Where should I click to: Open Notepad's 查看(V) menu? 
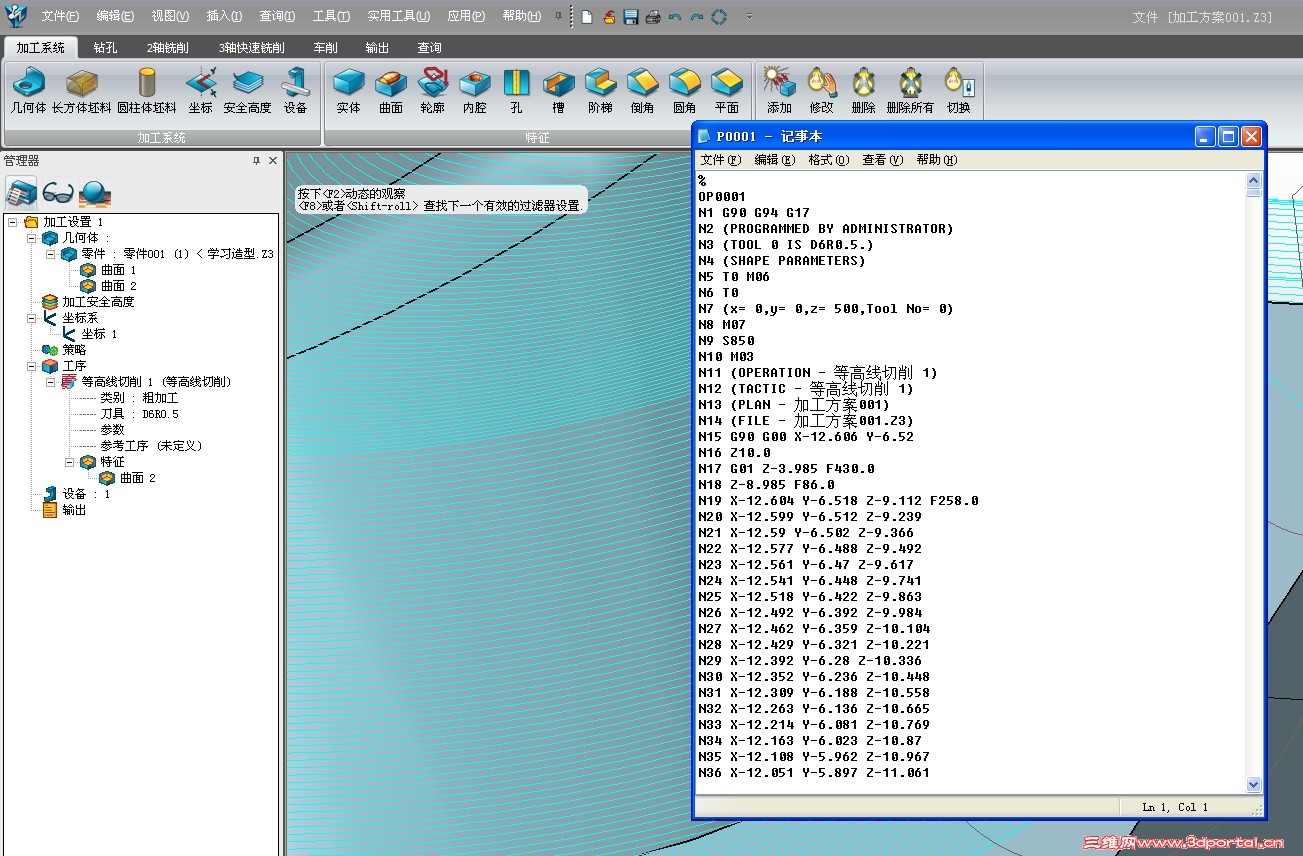coord(882,160)
